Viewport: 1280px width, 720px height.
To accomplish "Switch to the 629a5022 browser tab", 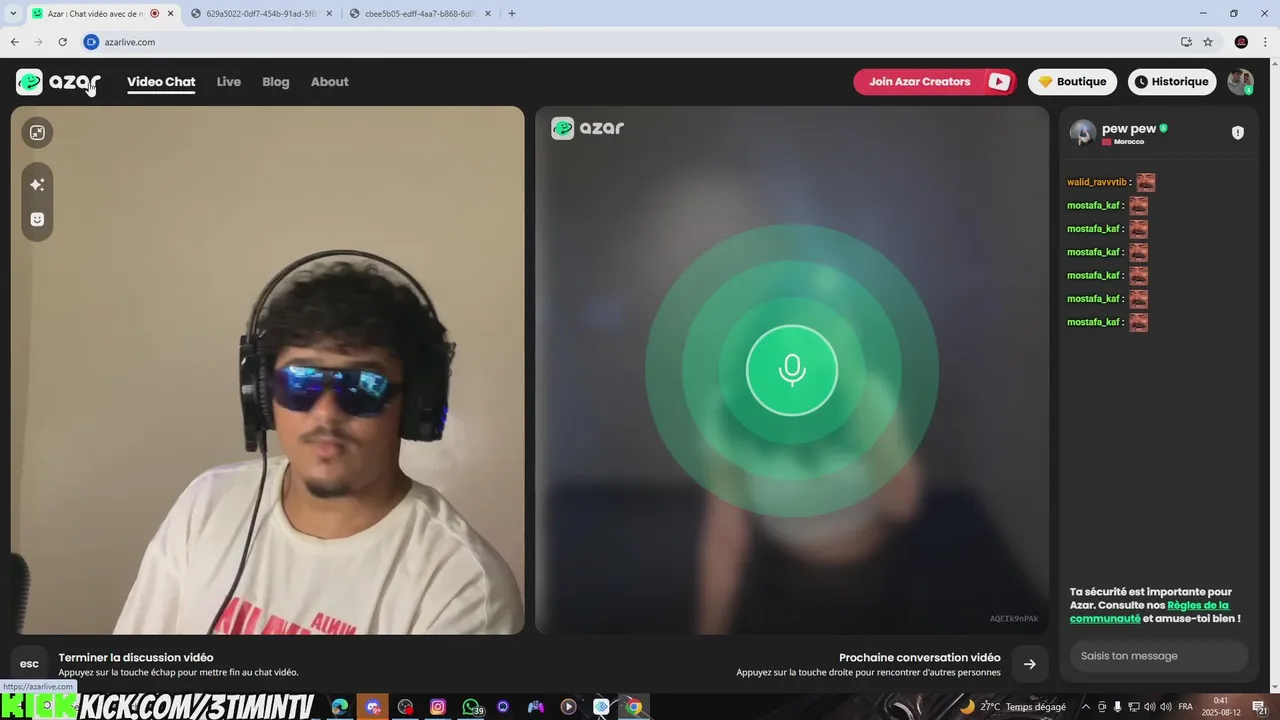I will click(260, 14).
